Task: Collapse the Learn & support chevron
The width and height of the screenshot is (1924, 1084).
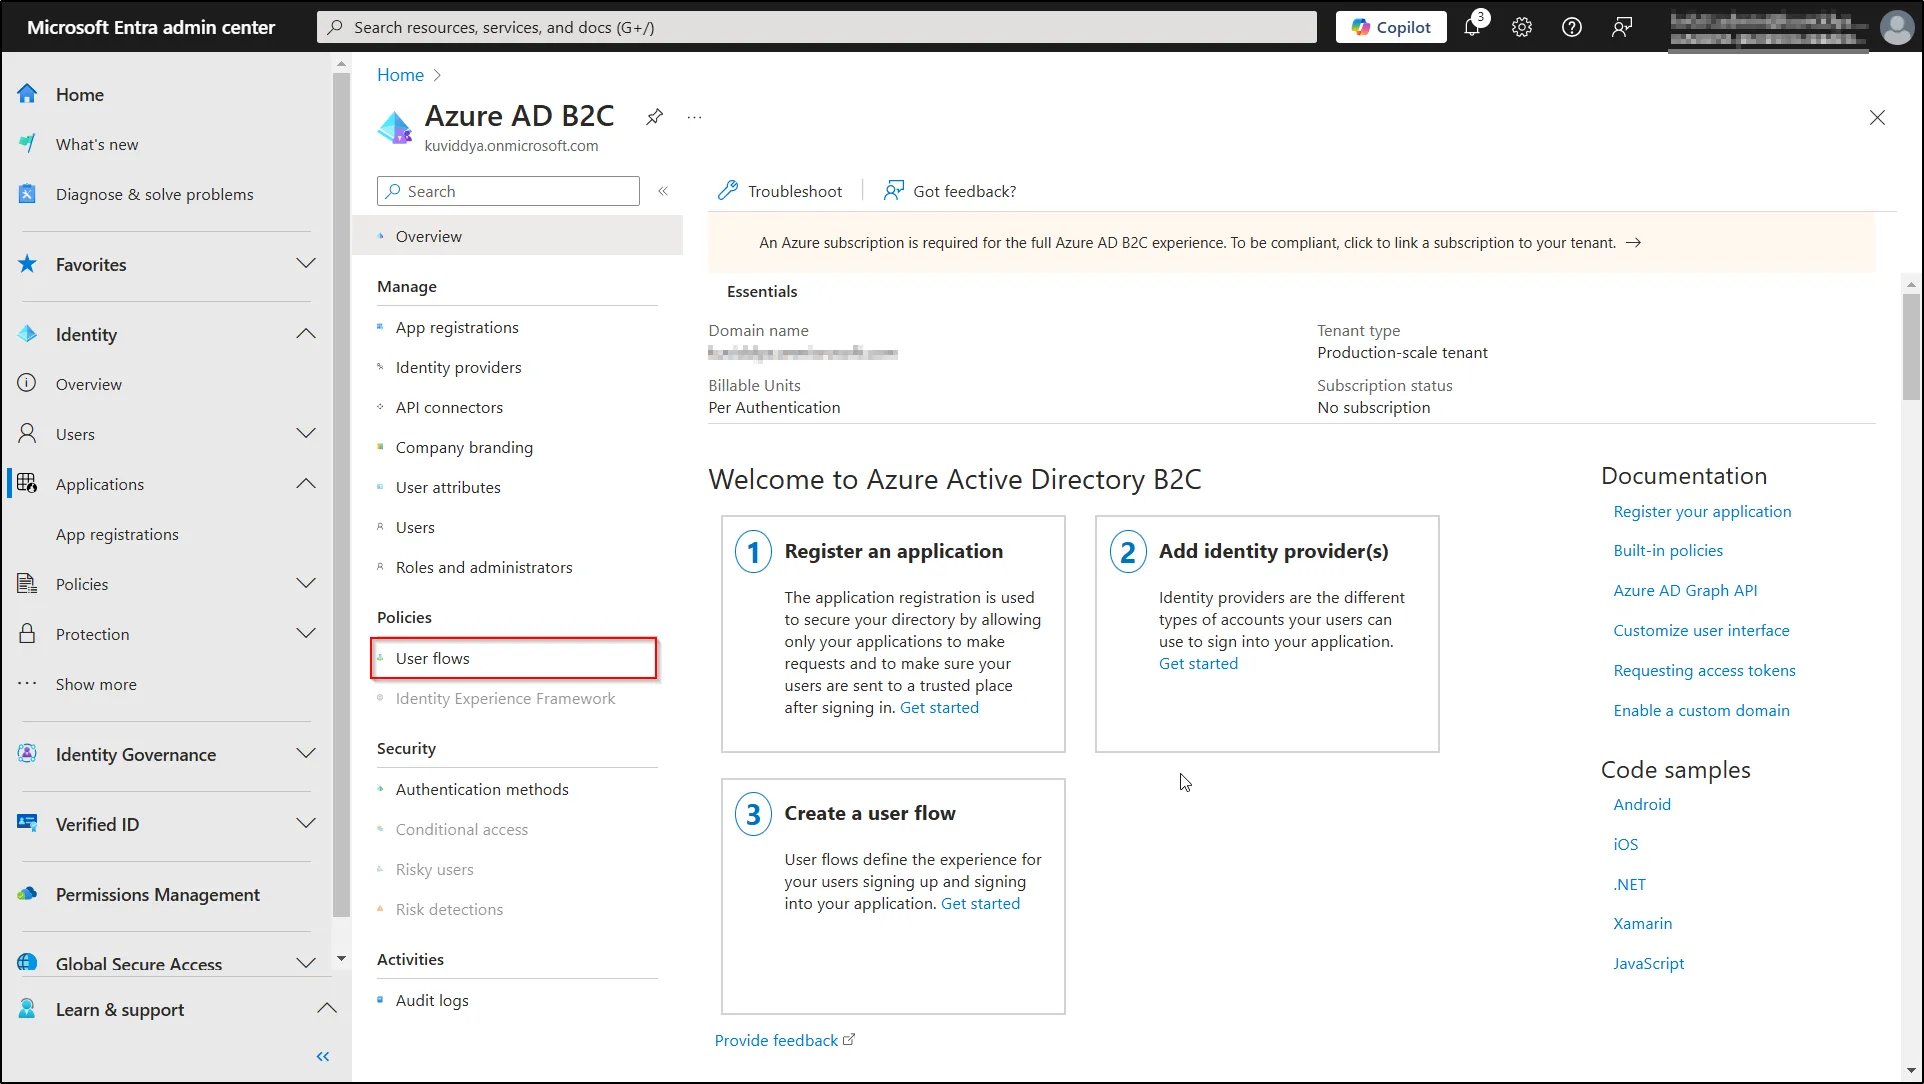Action: tap(326, 1008)
